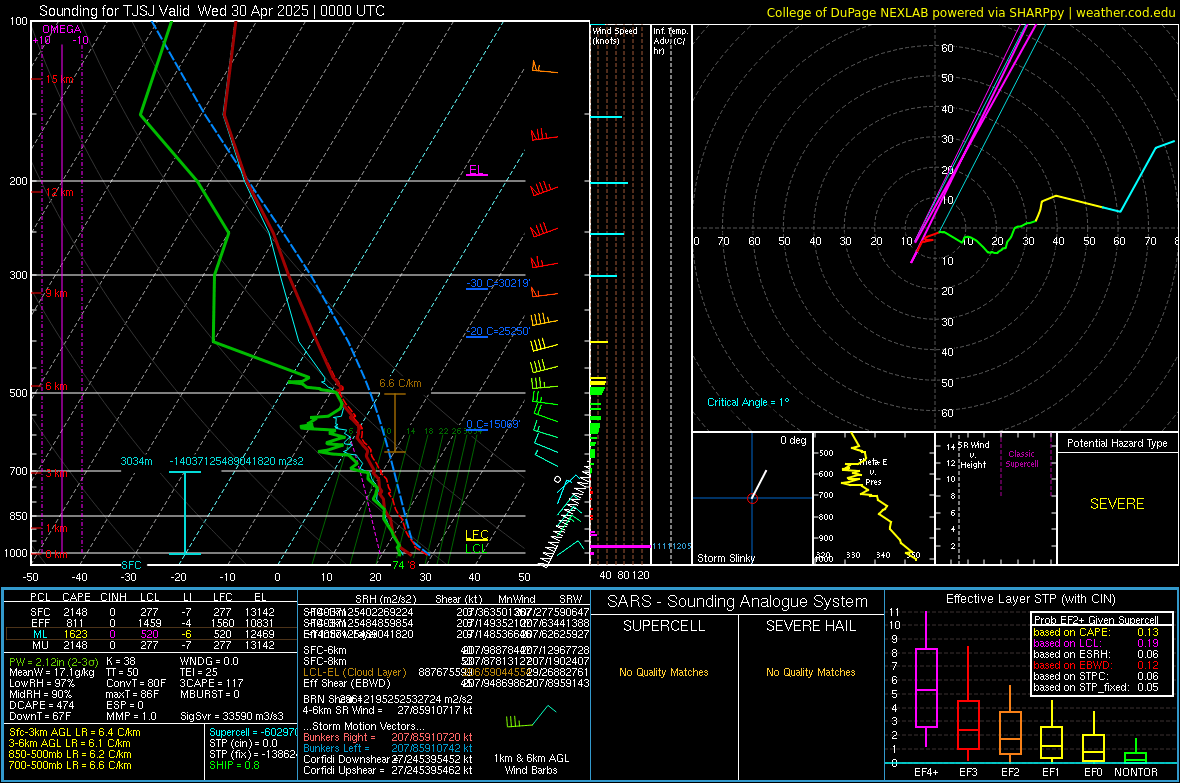Image resolution: width=1180 pixels, height=783 pixels.
Task: Click the Supercell composite value
Action: click(252, 733)
